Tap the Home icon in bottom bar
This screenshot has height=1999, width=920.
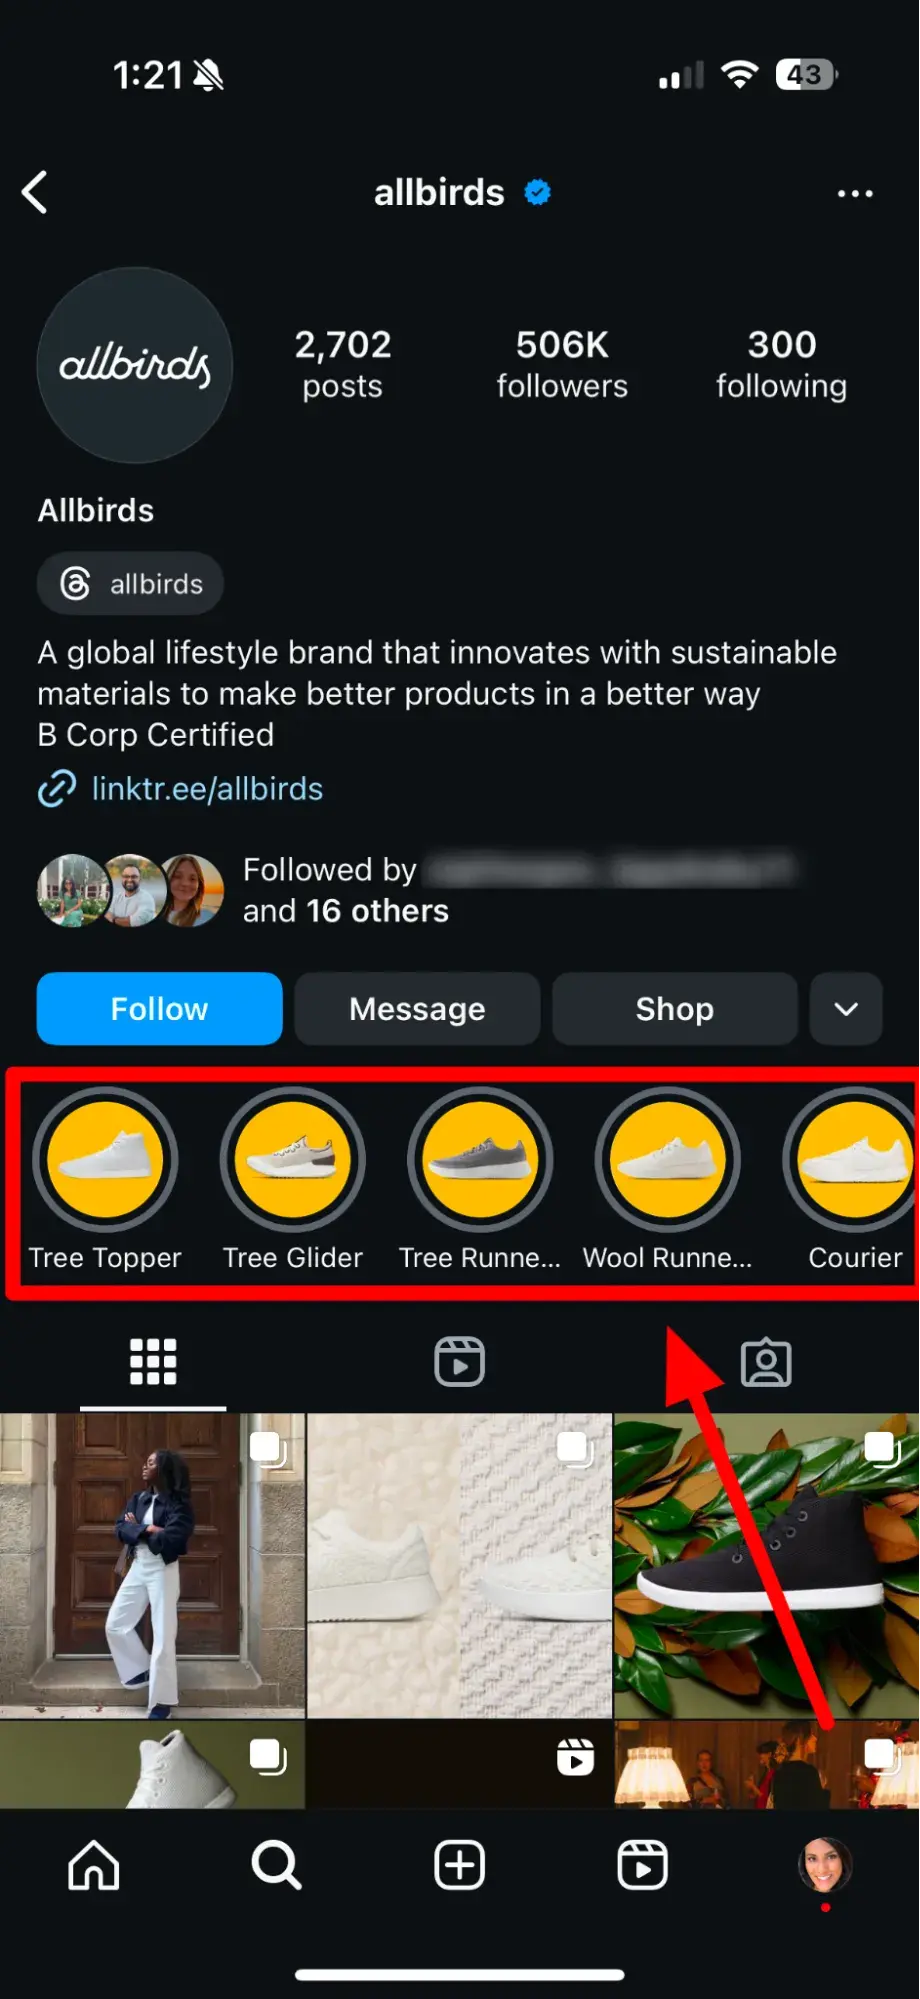[94, 1865]
